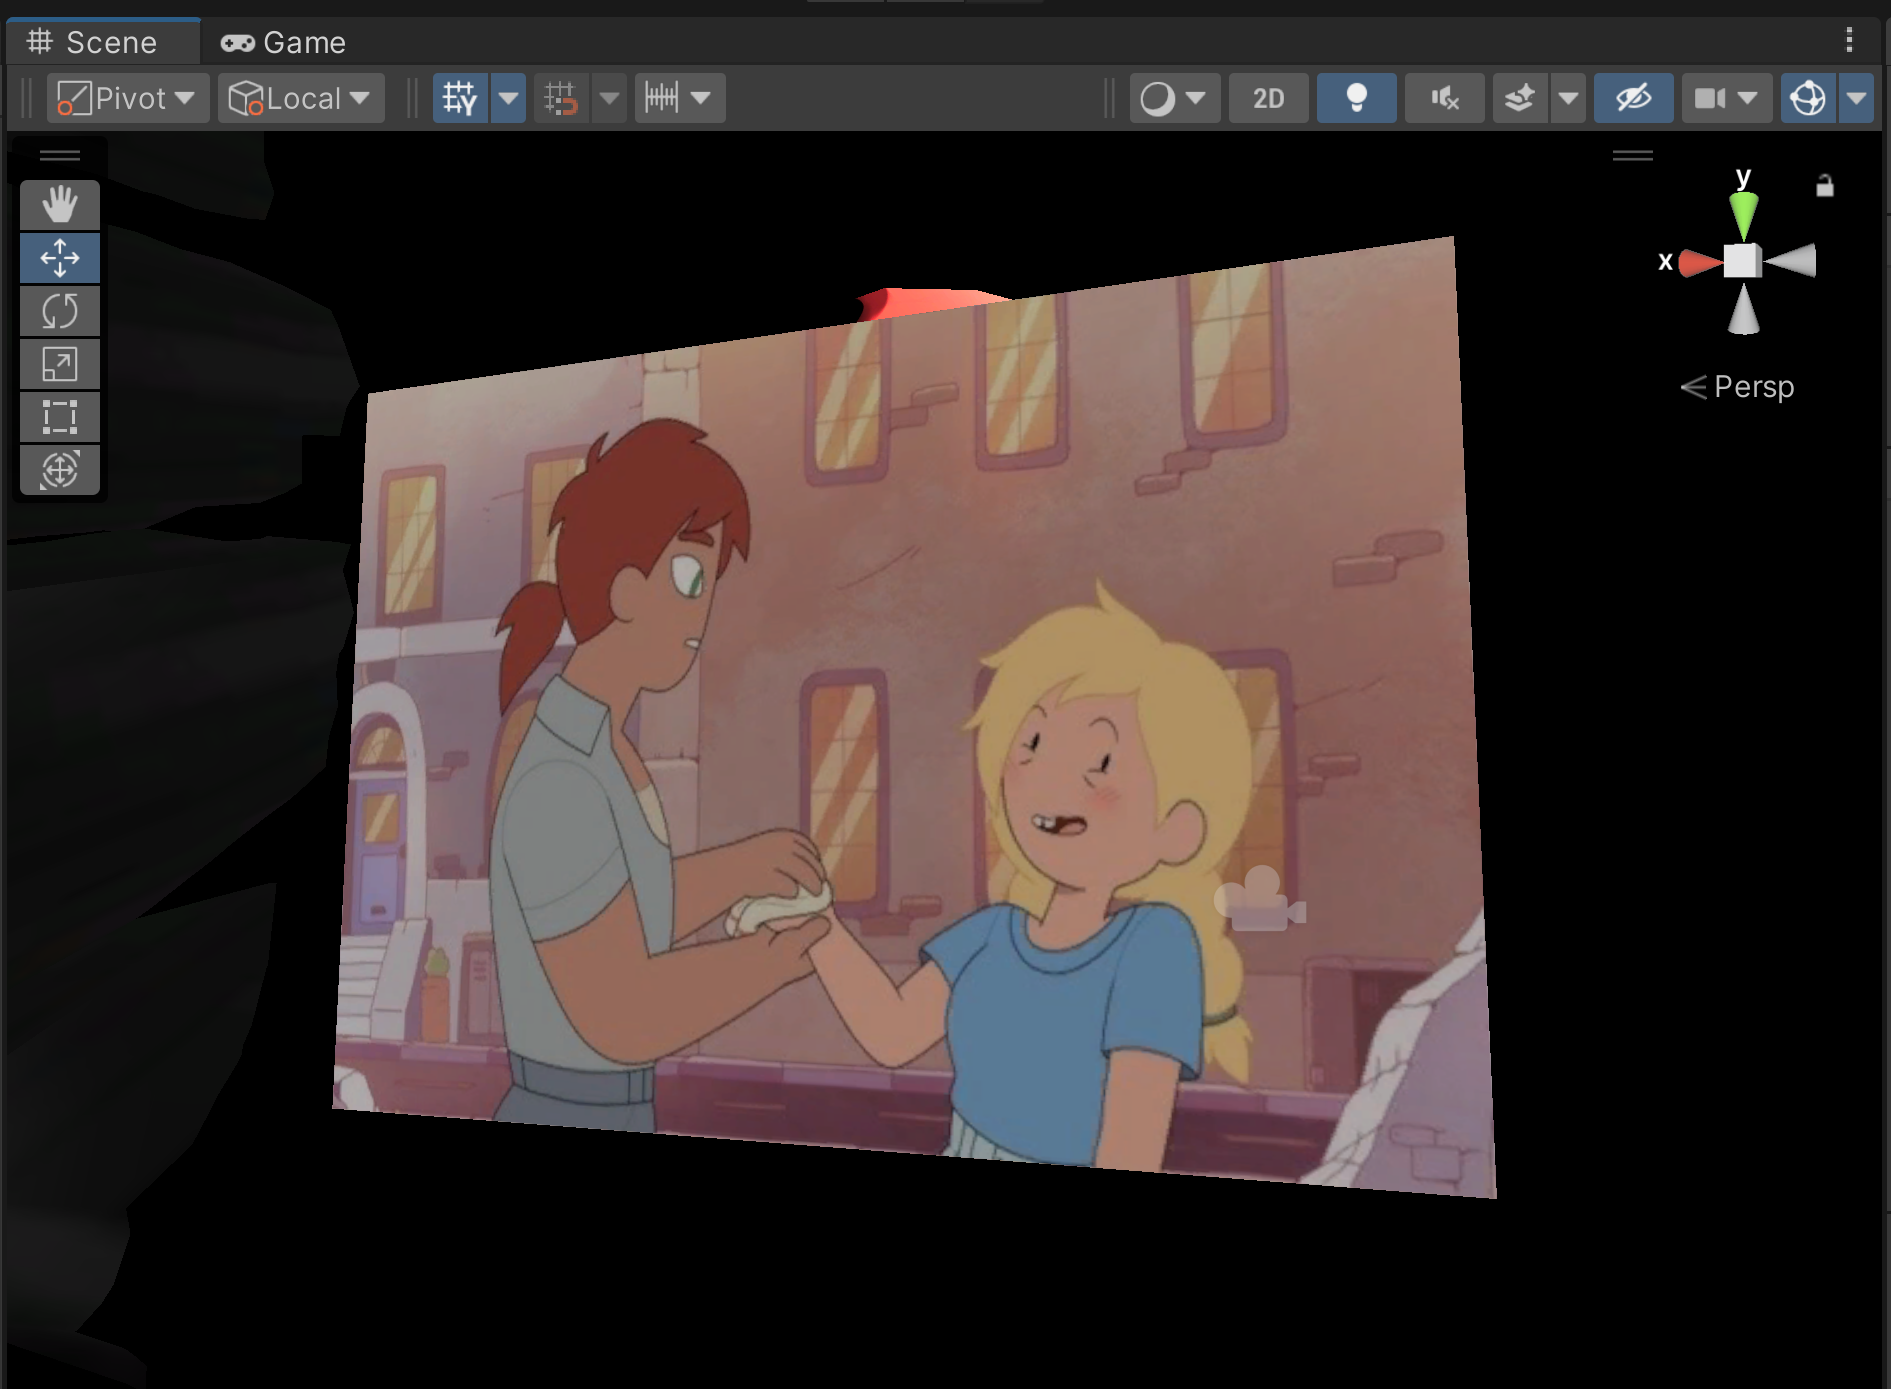Toggle scene audio mute
This screenshot has width=1891, height=1389.
click(x=1444, y=98)
